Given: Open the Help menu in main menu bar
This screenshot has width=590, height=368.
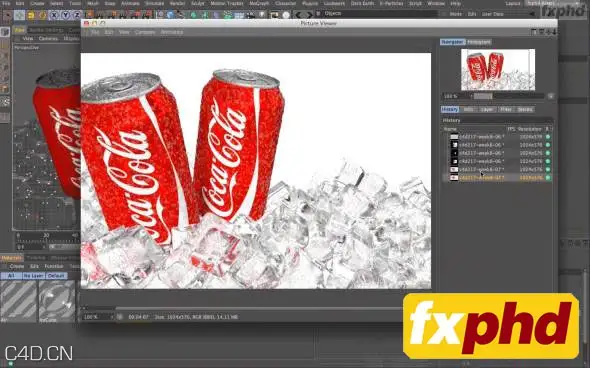Looking at the screenshot, I should coord(455,3).
